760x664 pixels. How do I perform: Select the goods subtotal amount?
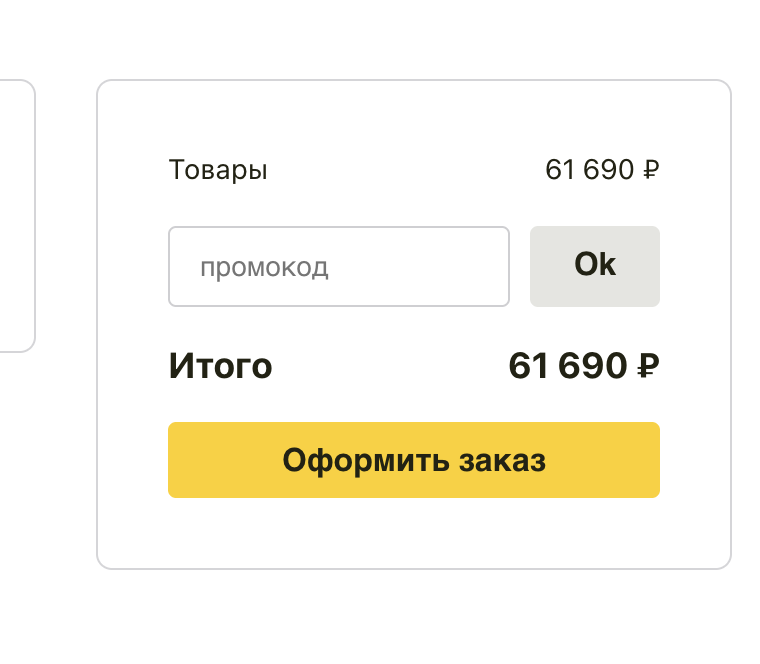(601, 170)
